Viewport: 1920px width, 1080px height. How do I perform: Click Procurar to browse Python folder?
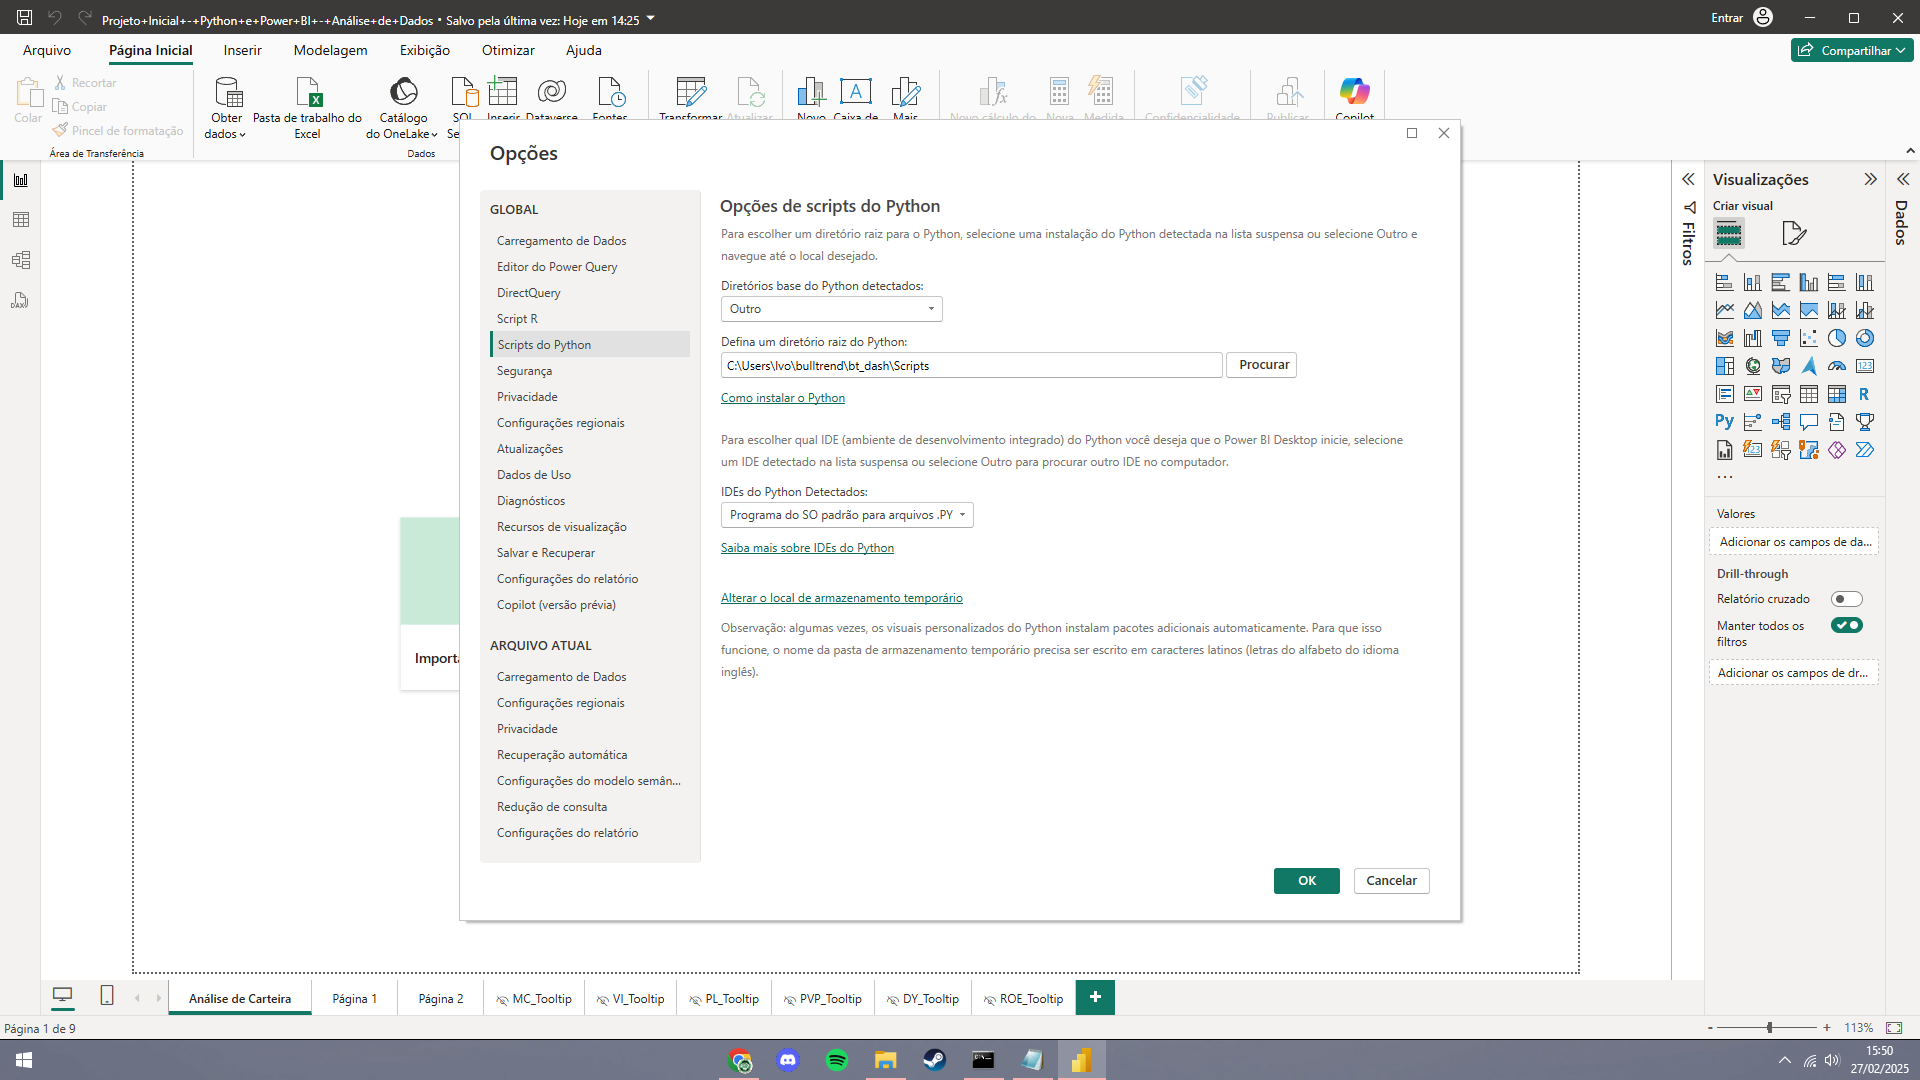pyautogui.click(x=1263, y=365)
